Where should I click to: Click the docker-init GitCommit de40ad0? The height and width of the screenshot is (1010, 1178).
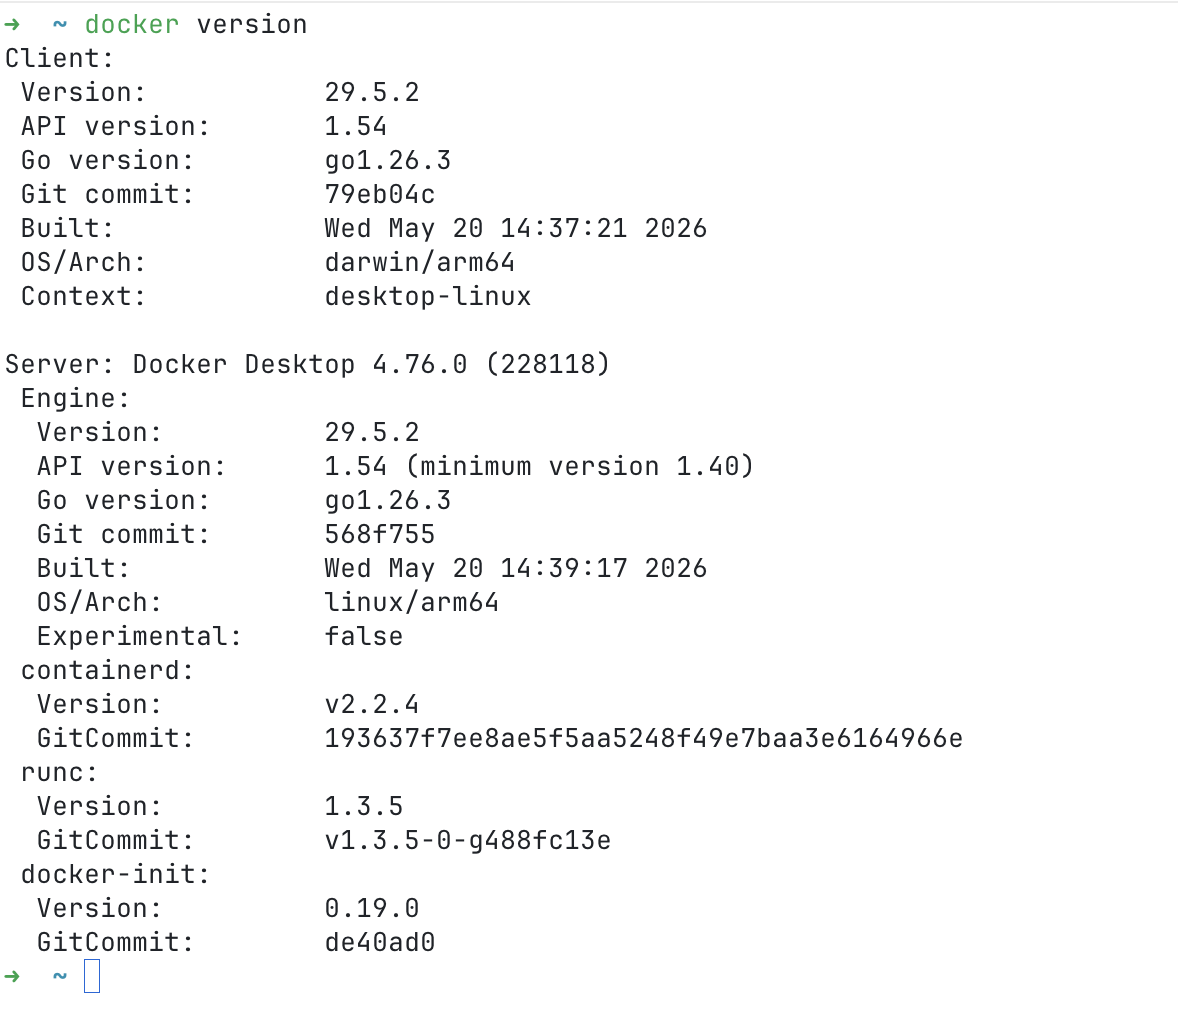pos(379,942)
